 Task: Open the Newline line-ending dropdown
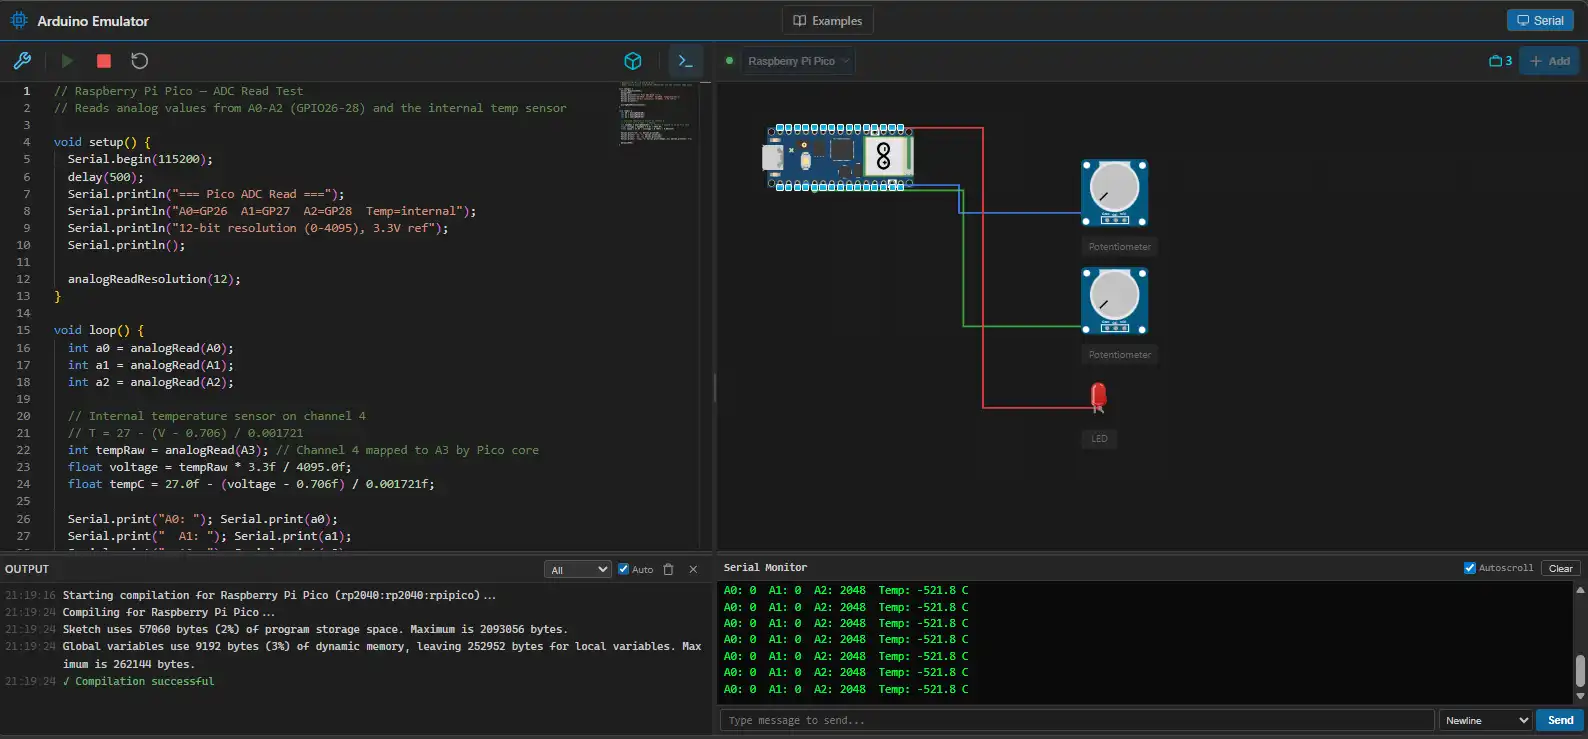tap(1486, 720)
